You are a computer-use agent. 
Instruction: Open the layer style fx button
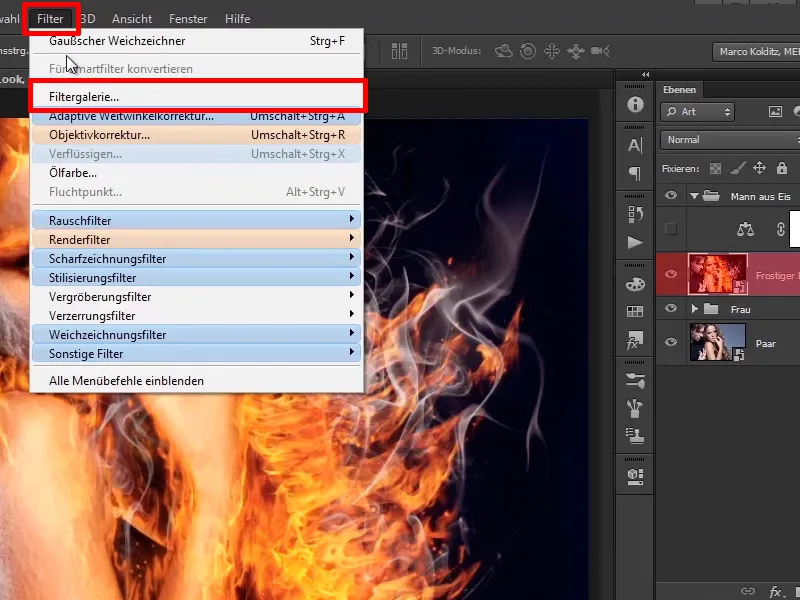pyautogui.click(x=776, y=591)
